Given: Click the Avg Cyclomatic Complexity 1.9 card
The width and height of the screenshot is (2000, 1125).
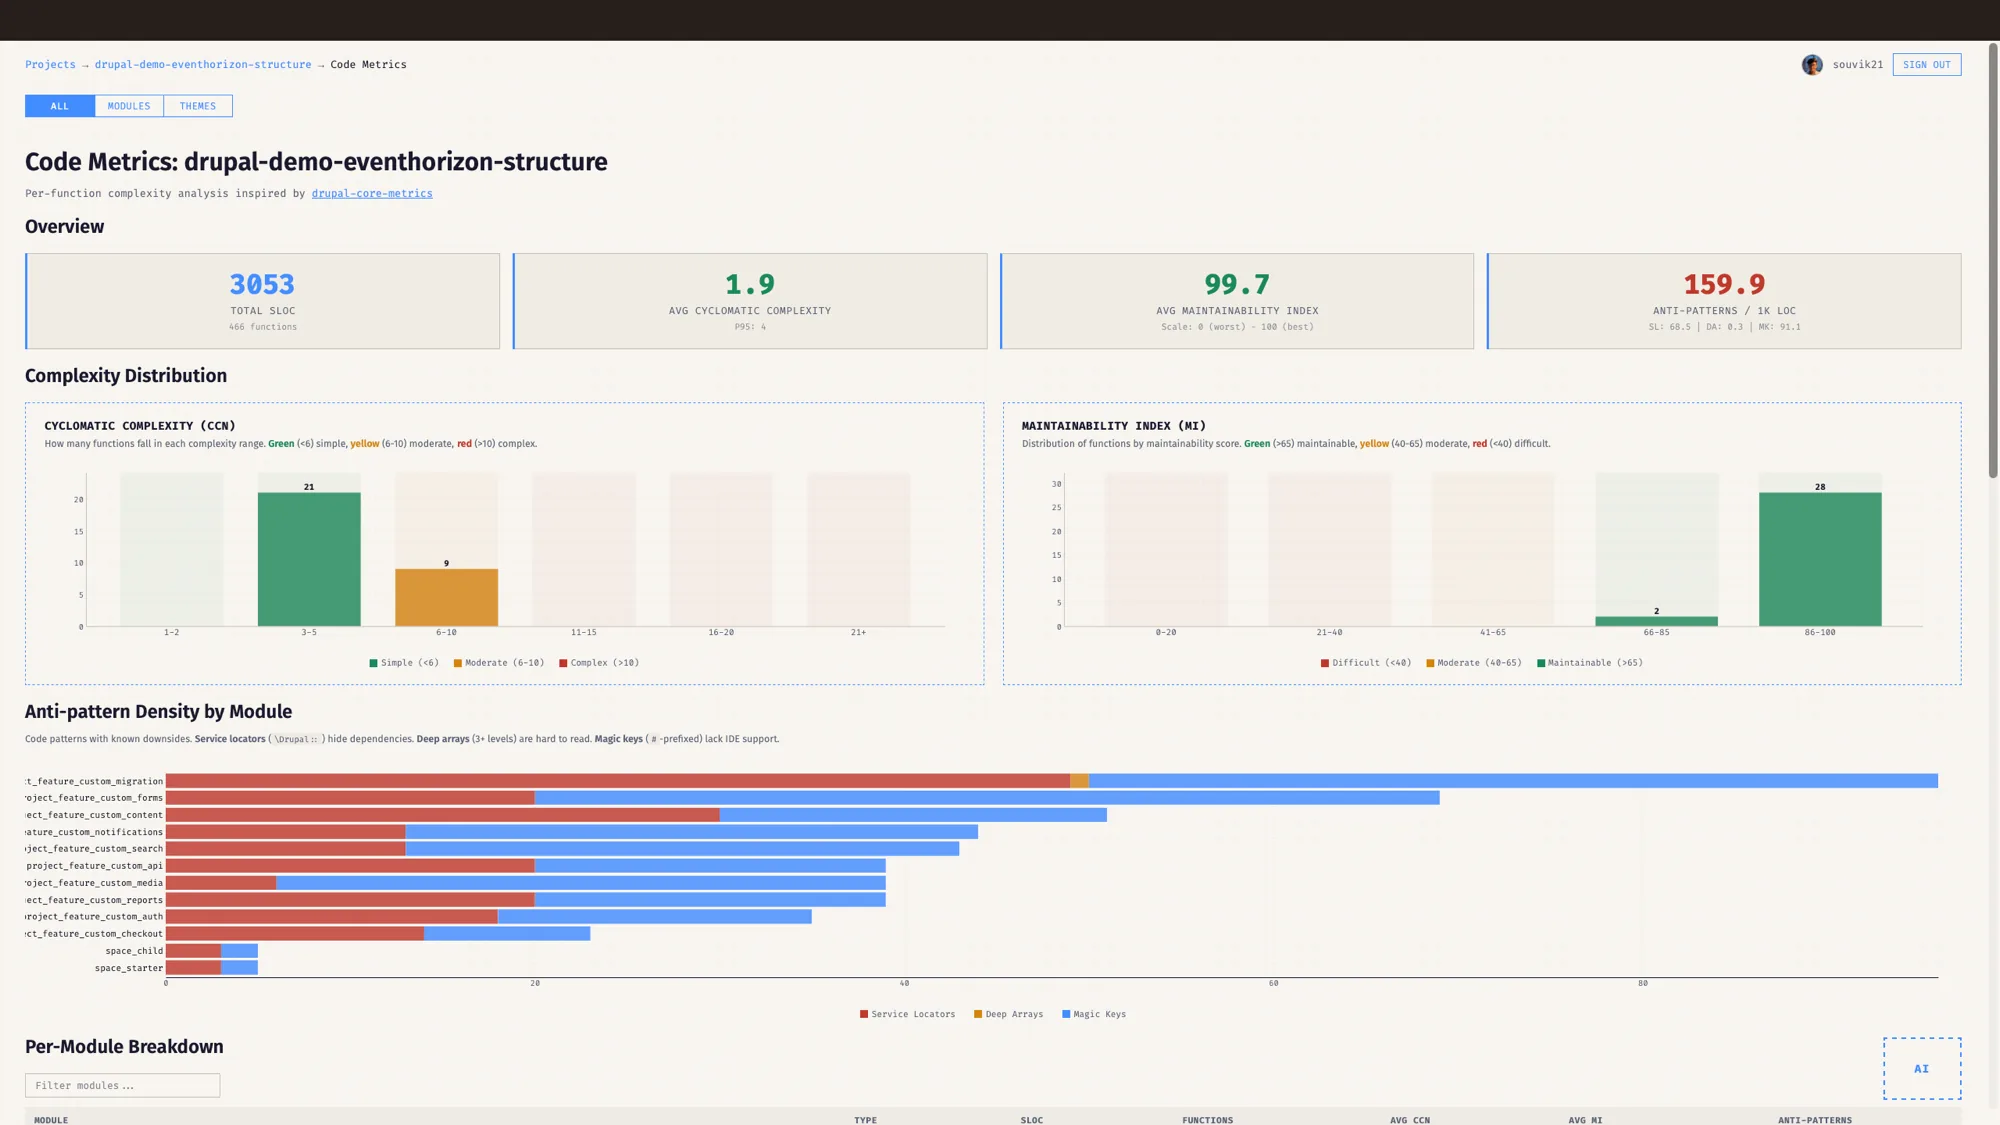Looking at the screenshot, I should [x=750, y=301].
